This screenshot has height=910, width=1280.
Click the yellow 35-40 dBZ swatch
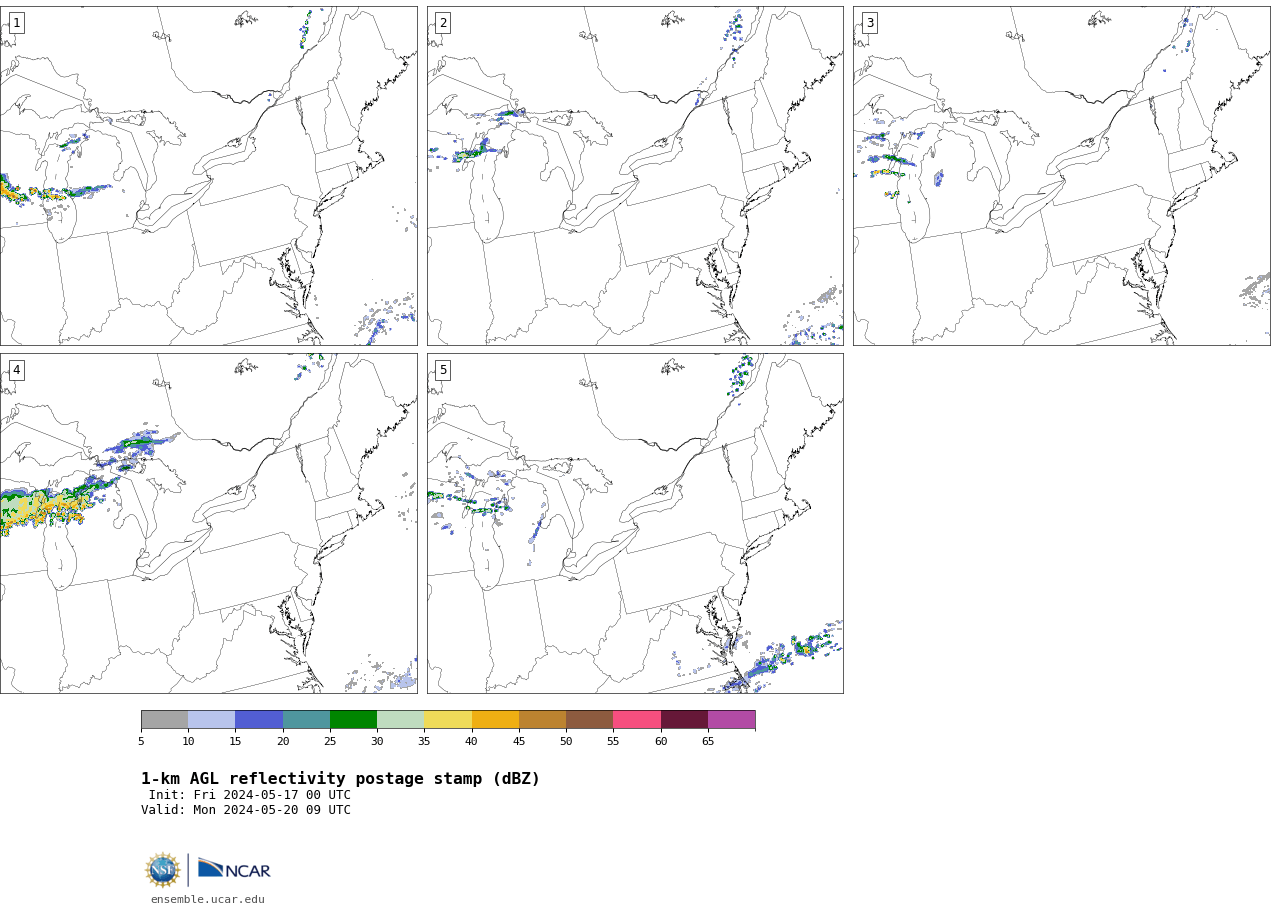pyautogui.click(x=448, y=720)
